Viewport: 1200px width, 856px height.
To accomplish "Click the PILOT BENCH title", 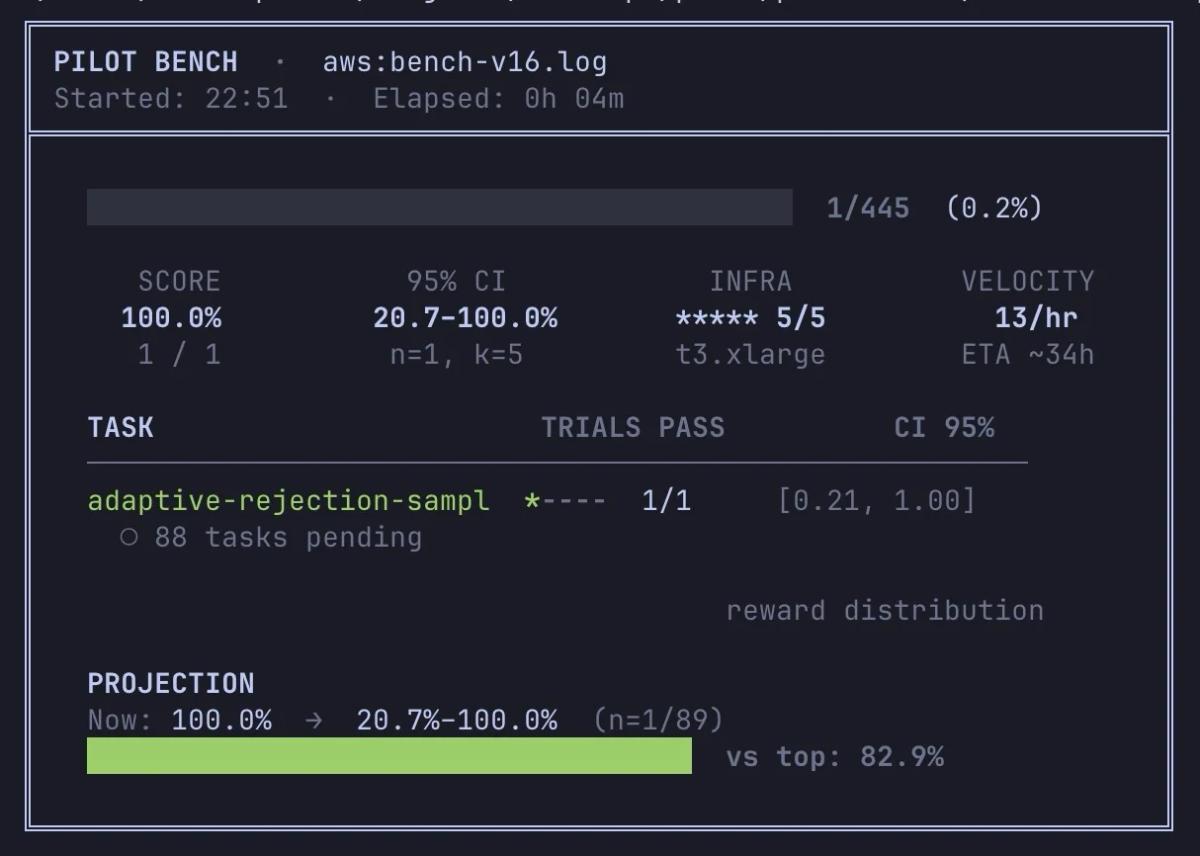I will click(x=146, y=62).
